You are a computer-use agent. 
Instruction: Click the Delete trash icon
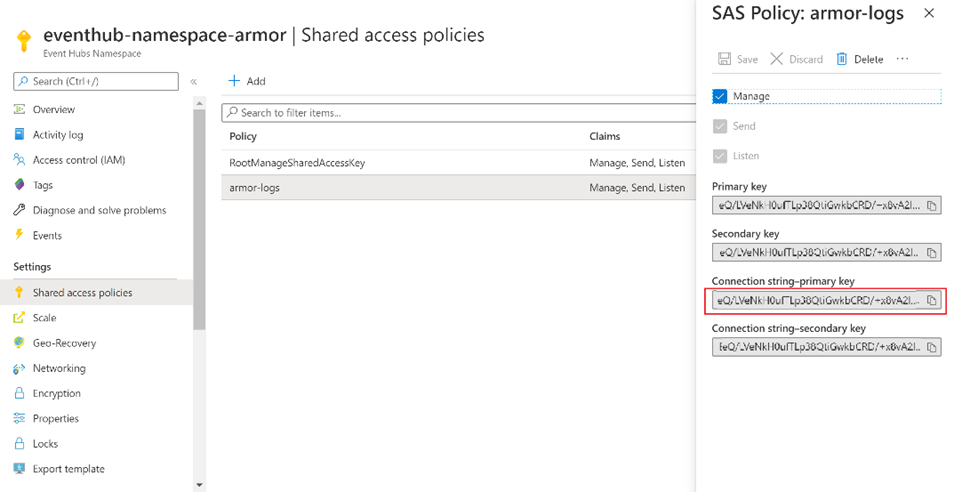click(x=842, y=59)
